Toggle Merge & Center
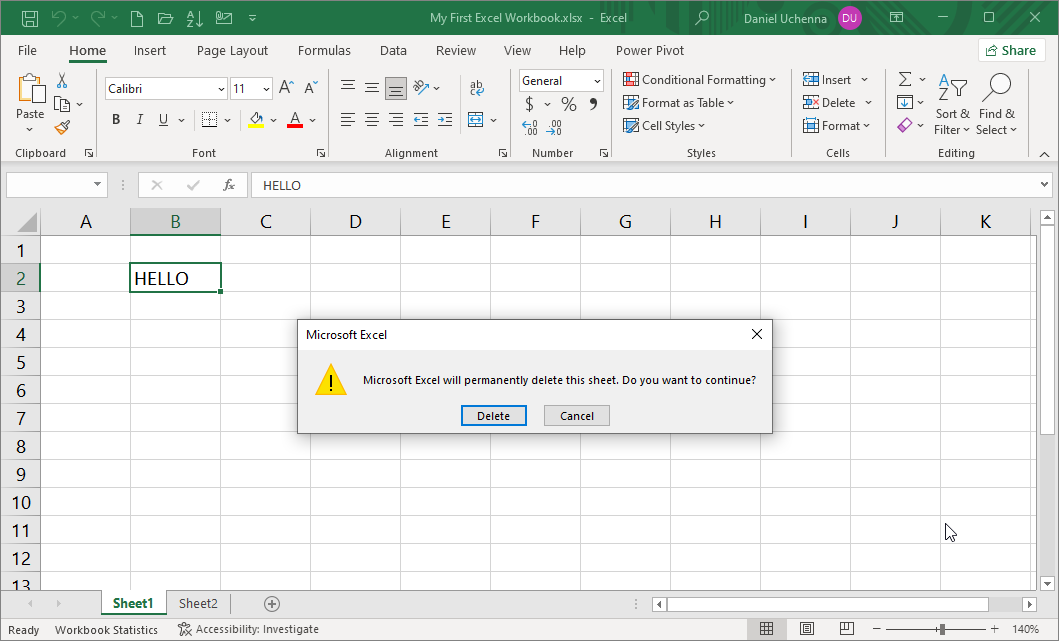 pos(476,119)
